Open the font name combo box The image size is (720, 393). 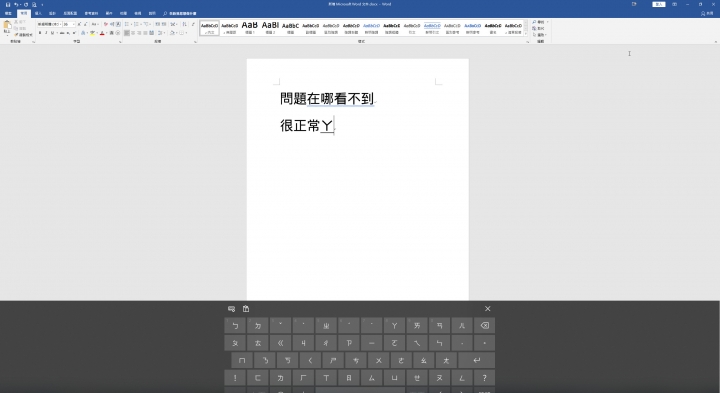pos(50,24)
